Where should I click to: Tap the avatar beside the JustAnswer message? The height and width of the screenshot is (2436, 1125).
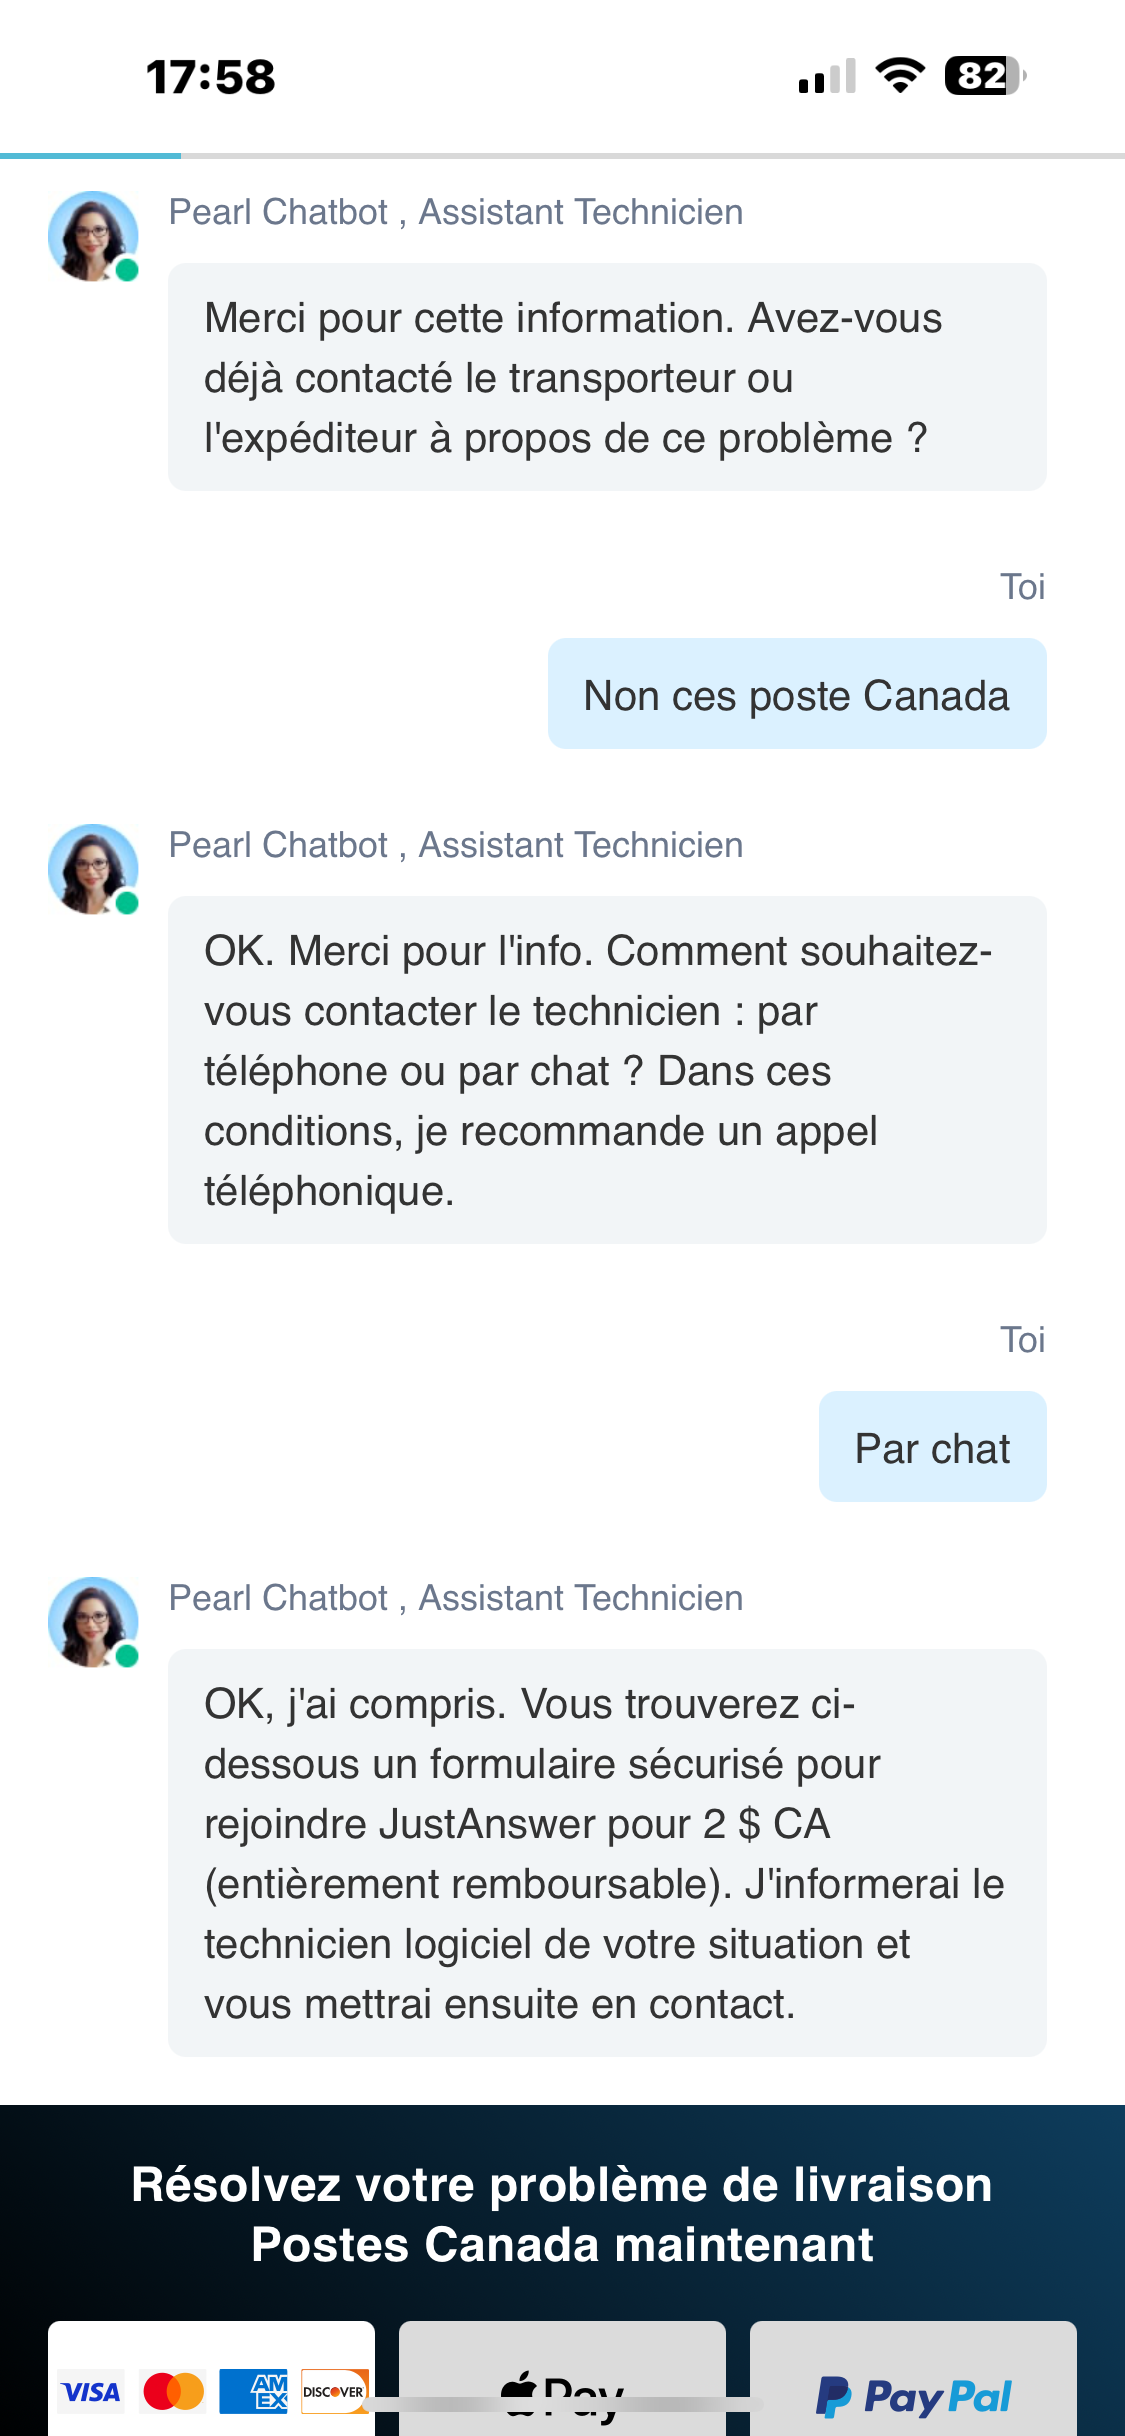tap(93, 1622)
